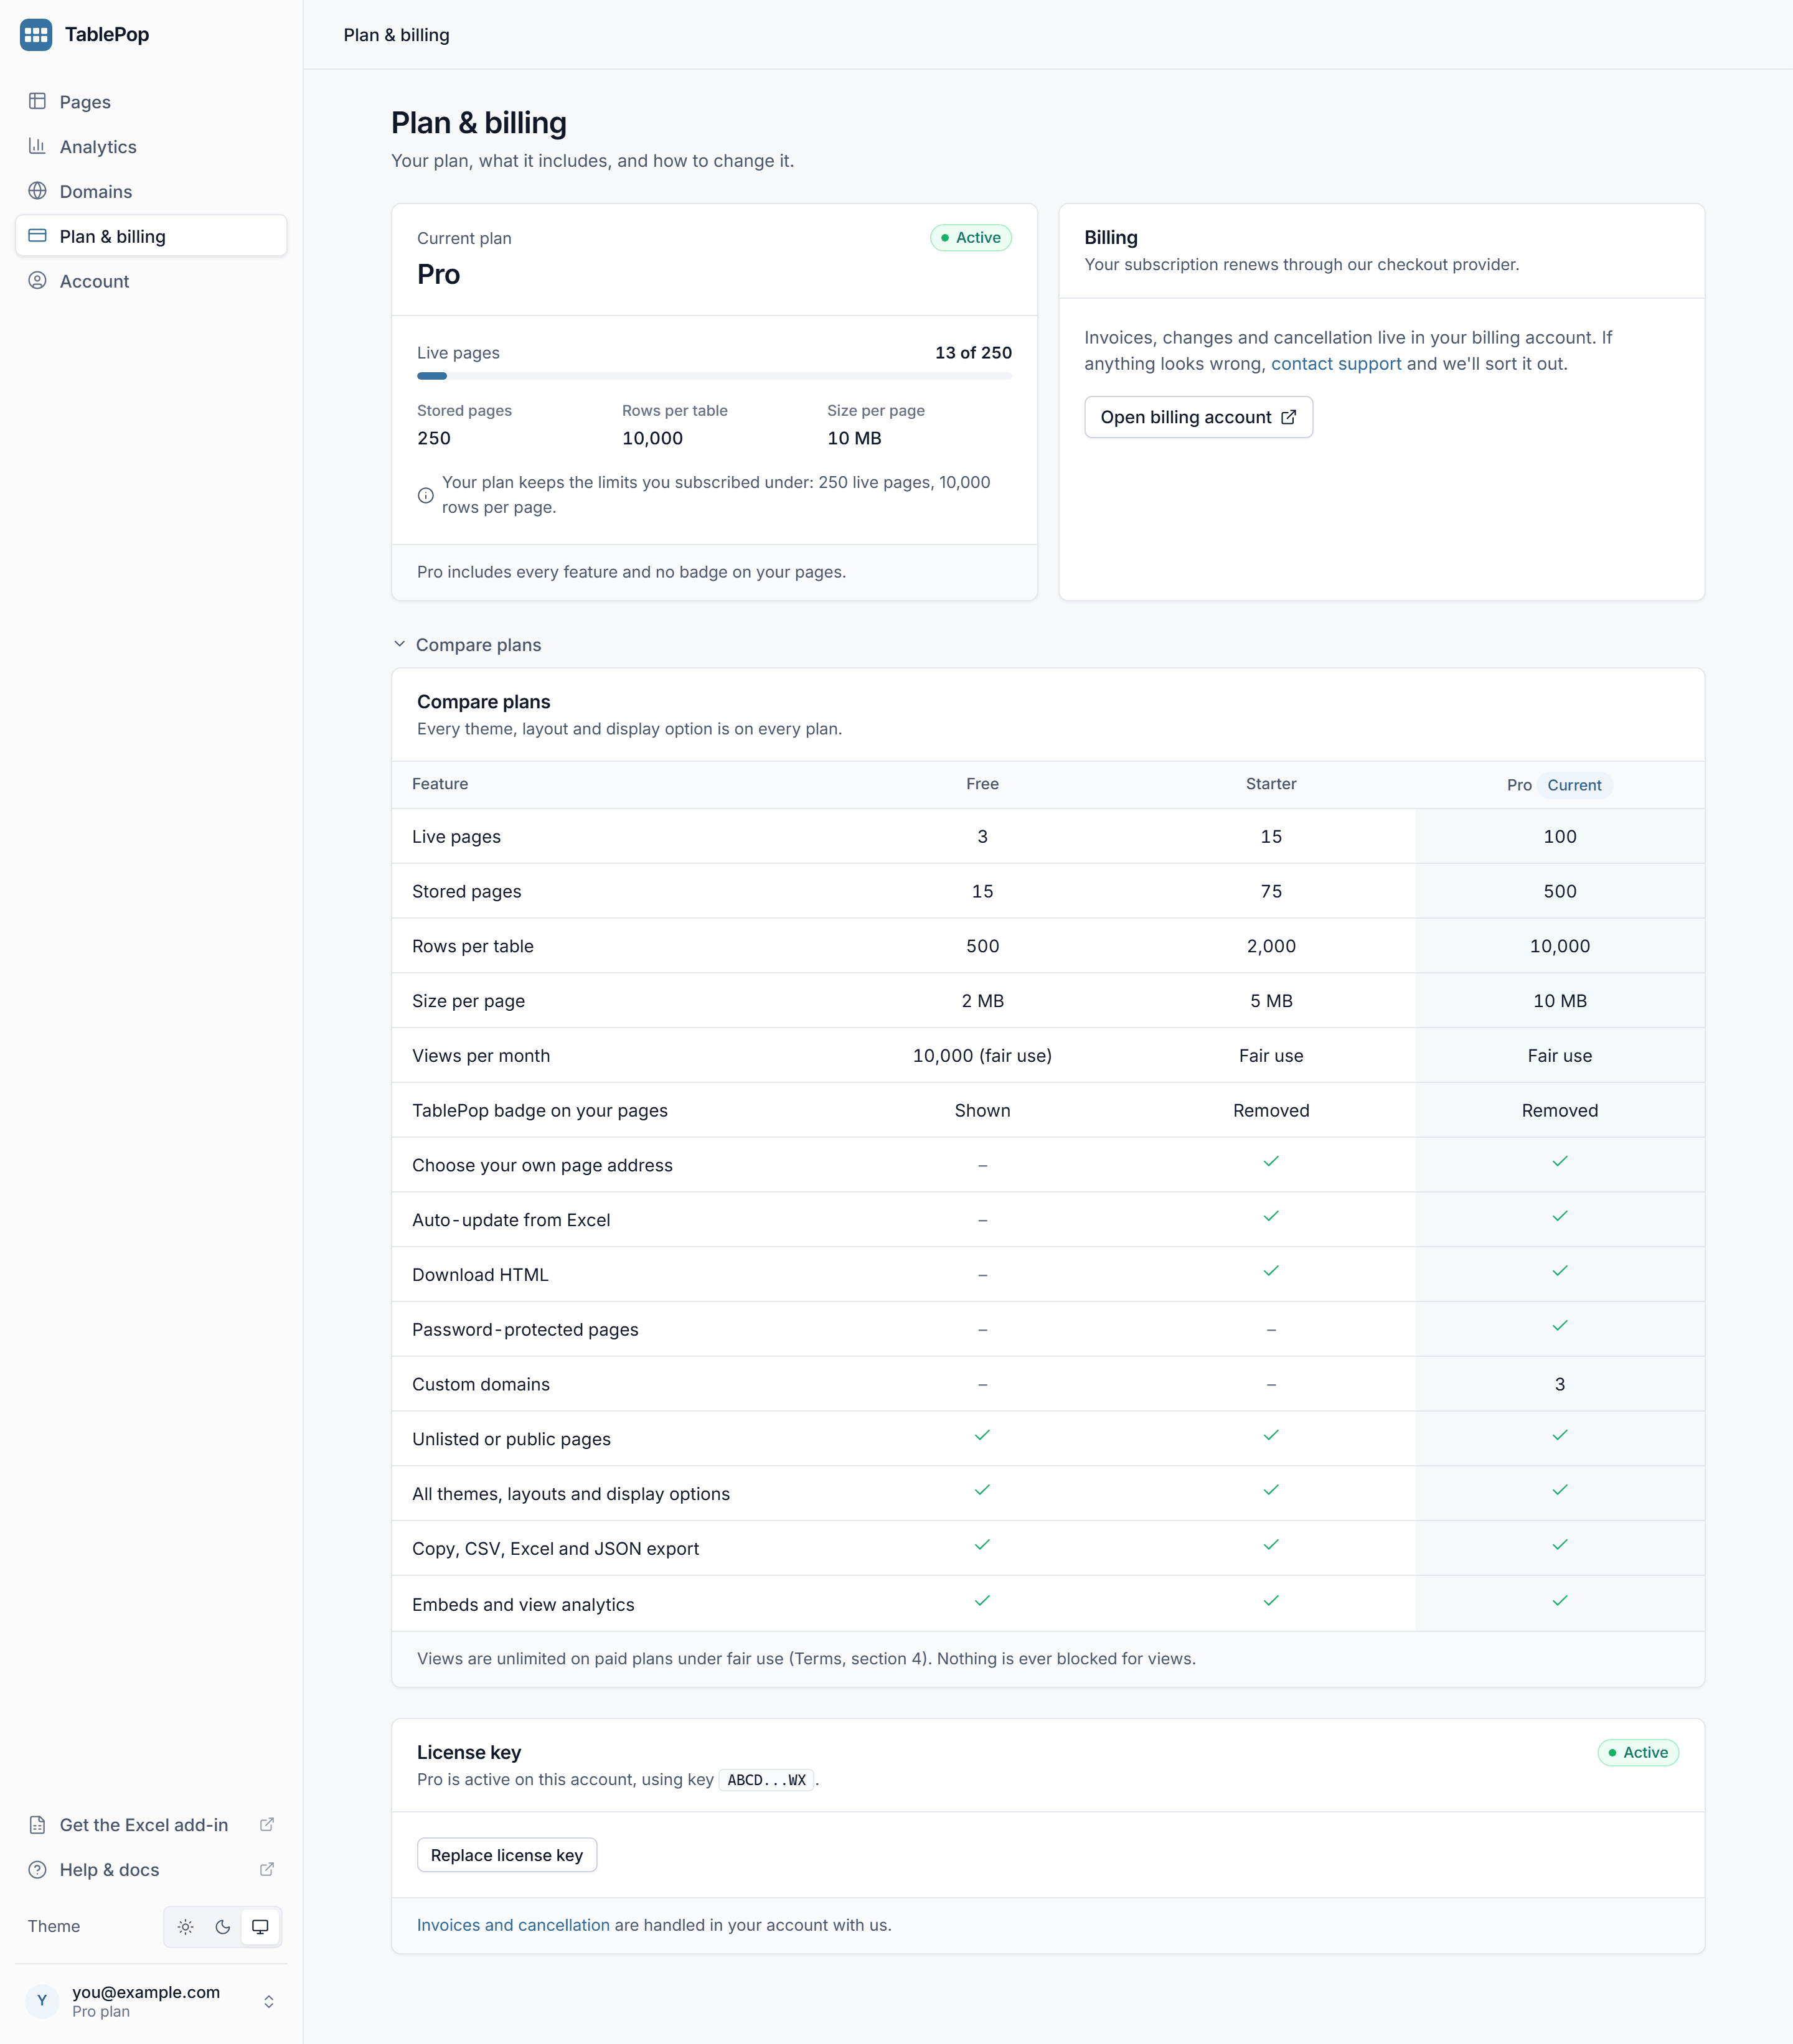Open Help & docs link
1793x2044 pixels.
tap(151, 1870)
